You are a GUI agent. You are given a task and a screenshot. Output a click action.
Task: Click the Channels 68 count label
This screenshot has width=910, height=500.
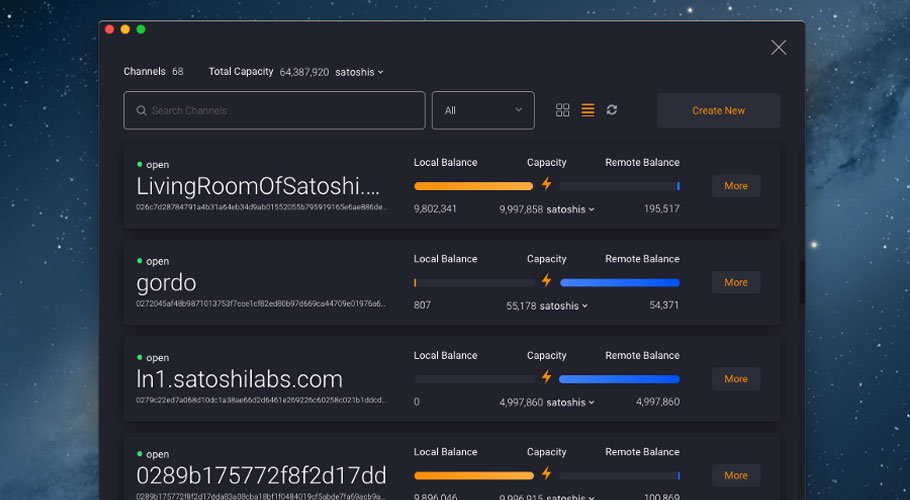[x=153, y=71]
